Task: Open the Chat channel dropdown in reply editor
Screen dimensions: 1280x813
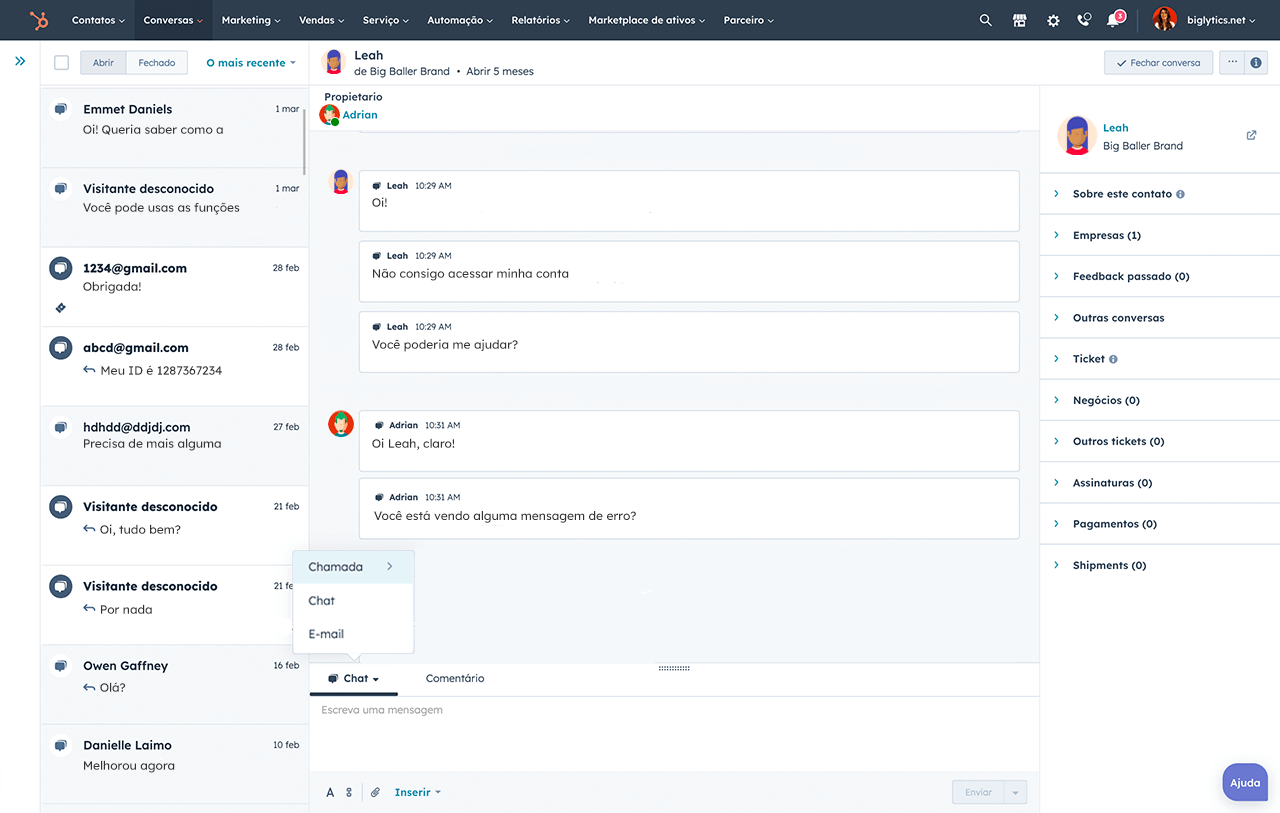Action: [354, 678]
